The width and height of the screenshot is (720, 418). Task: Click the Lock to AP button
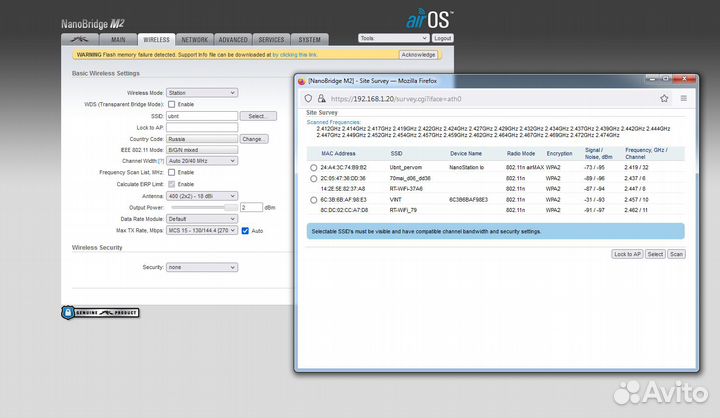tap(627, 254)
